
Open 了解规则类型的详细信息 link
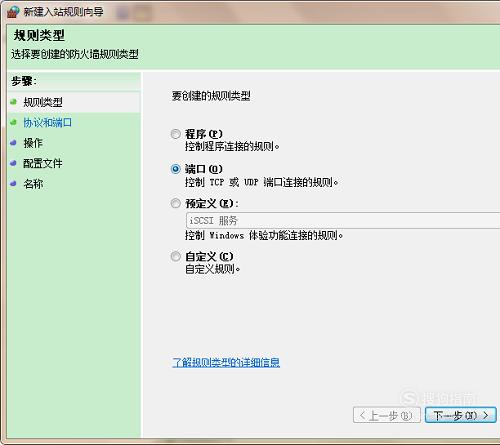(226, 362)
